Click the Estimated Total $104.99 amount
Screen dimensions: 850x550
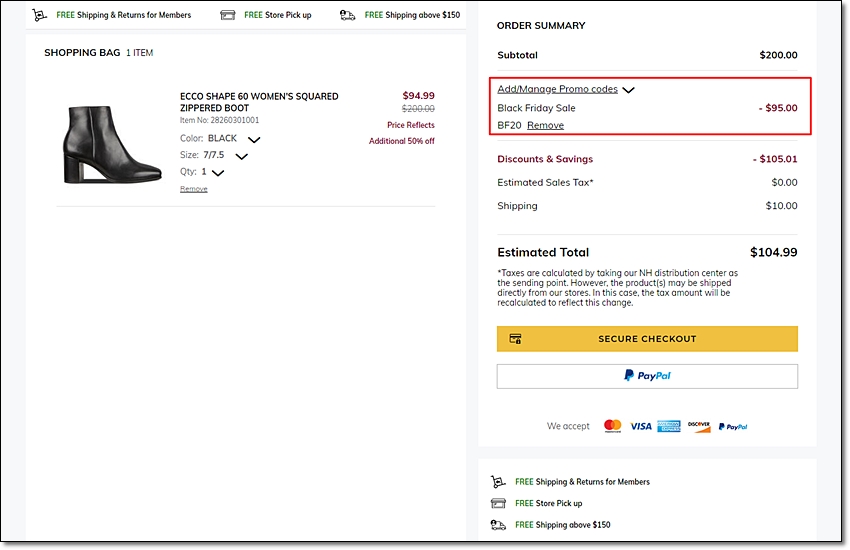pyautogui.click(x=774, y=252)
